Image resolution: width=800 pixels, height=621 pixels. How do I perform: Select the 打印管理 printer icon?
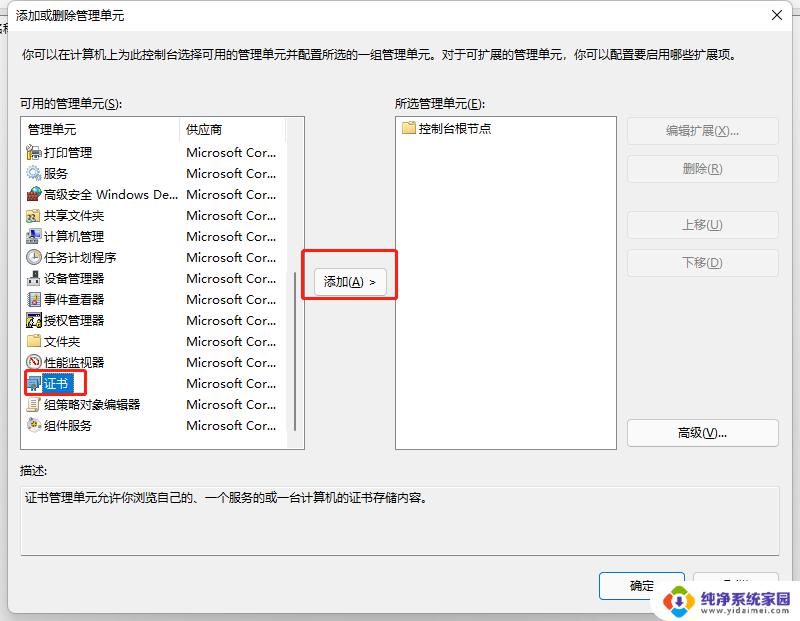[x=34, y=152]
